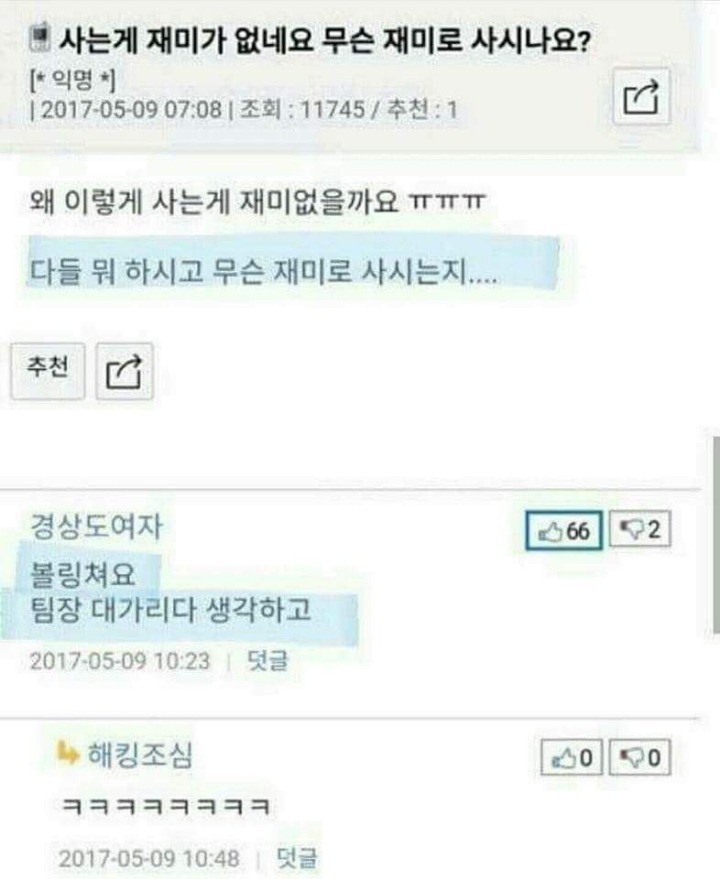Click the comment text 볼링쳐요

[82, 574]
